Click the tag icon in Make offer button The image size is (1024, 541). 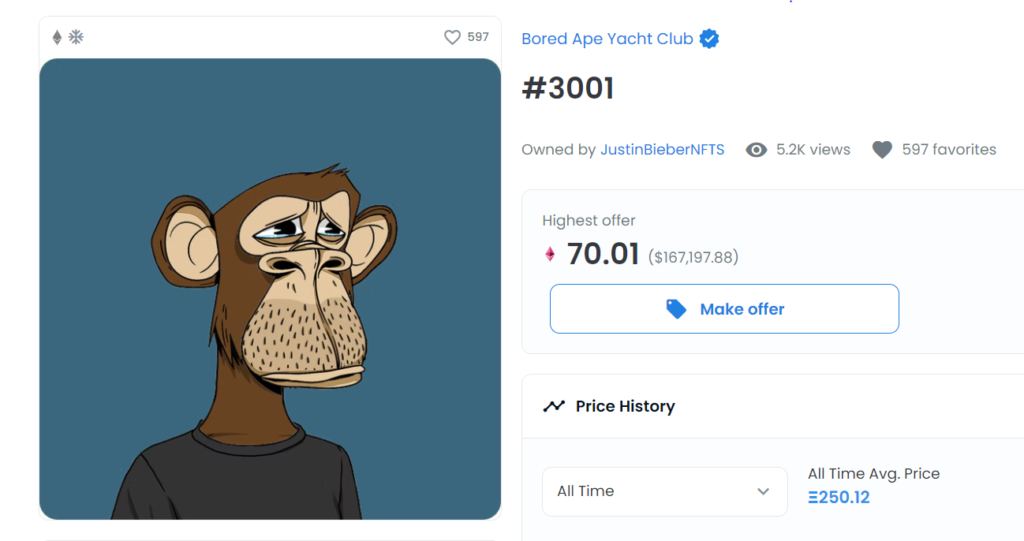[x=676, y=309]
